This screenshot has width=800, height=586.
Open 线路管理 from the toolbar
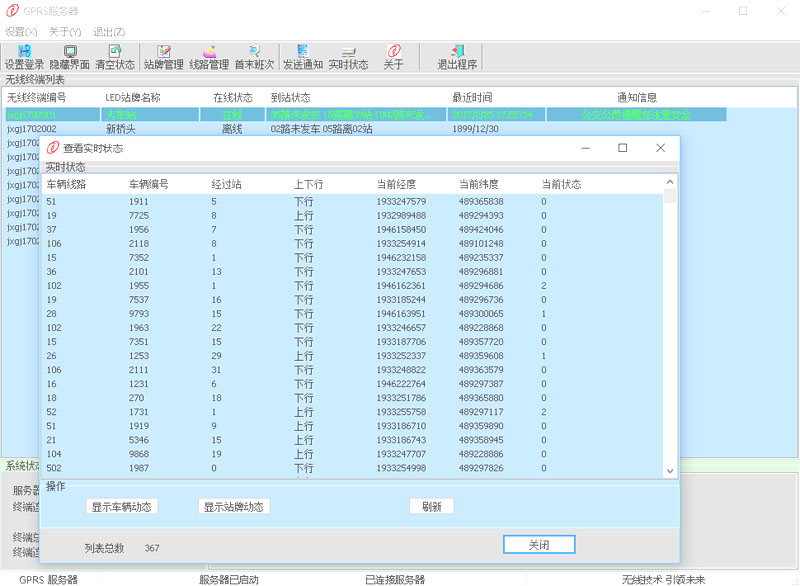(x=209, y=57)
